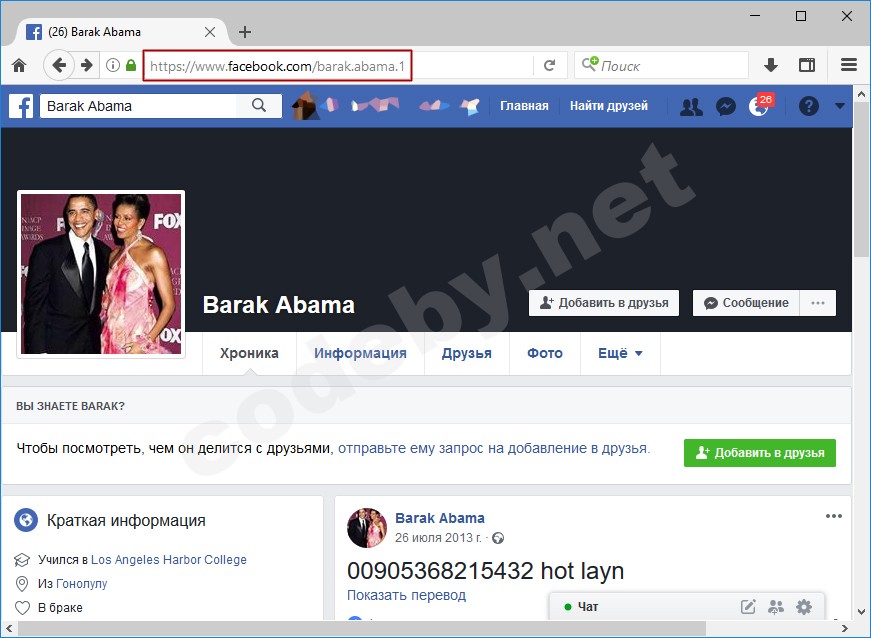
Task: Expand the Ещё dropdown tab
Action: click(x=620, y=353)
